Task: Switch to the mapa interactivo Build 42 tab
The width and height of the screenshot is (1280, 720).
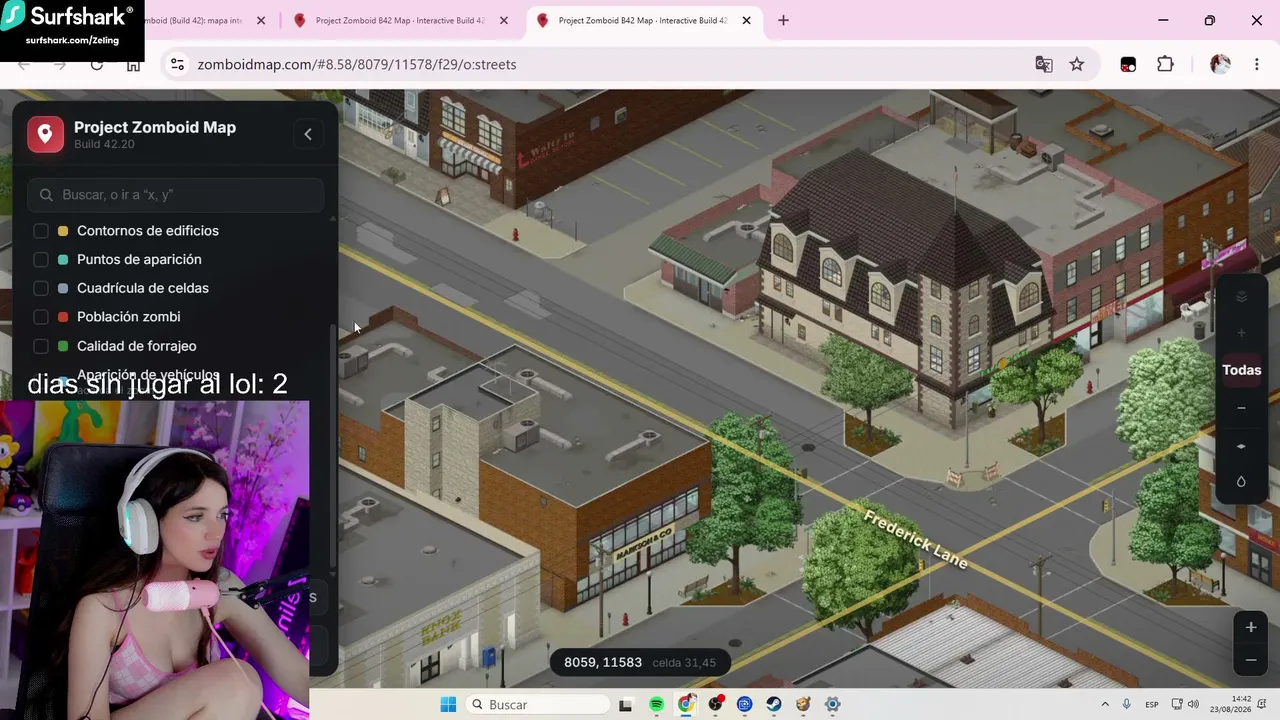Action: 201,20
